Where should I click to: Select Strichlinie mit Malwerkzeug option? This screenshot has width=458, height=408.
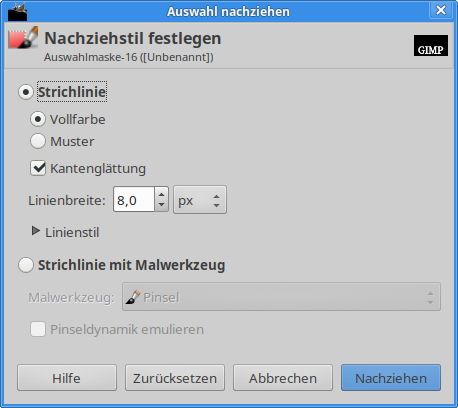tap(26, 265)
